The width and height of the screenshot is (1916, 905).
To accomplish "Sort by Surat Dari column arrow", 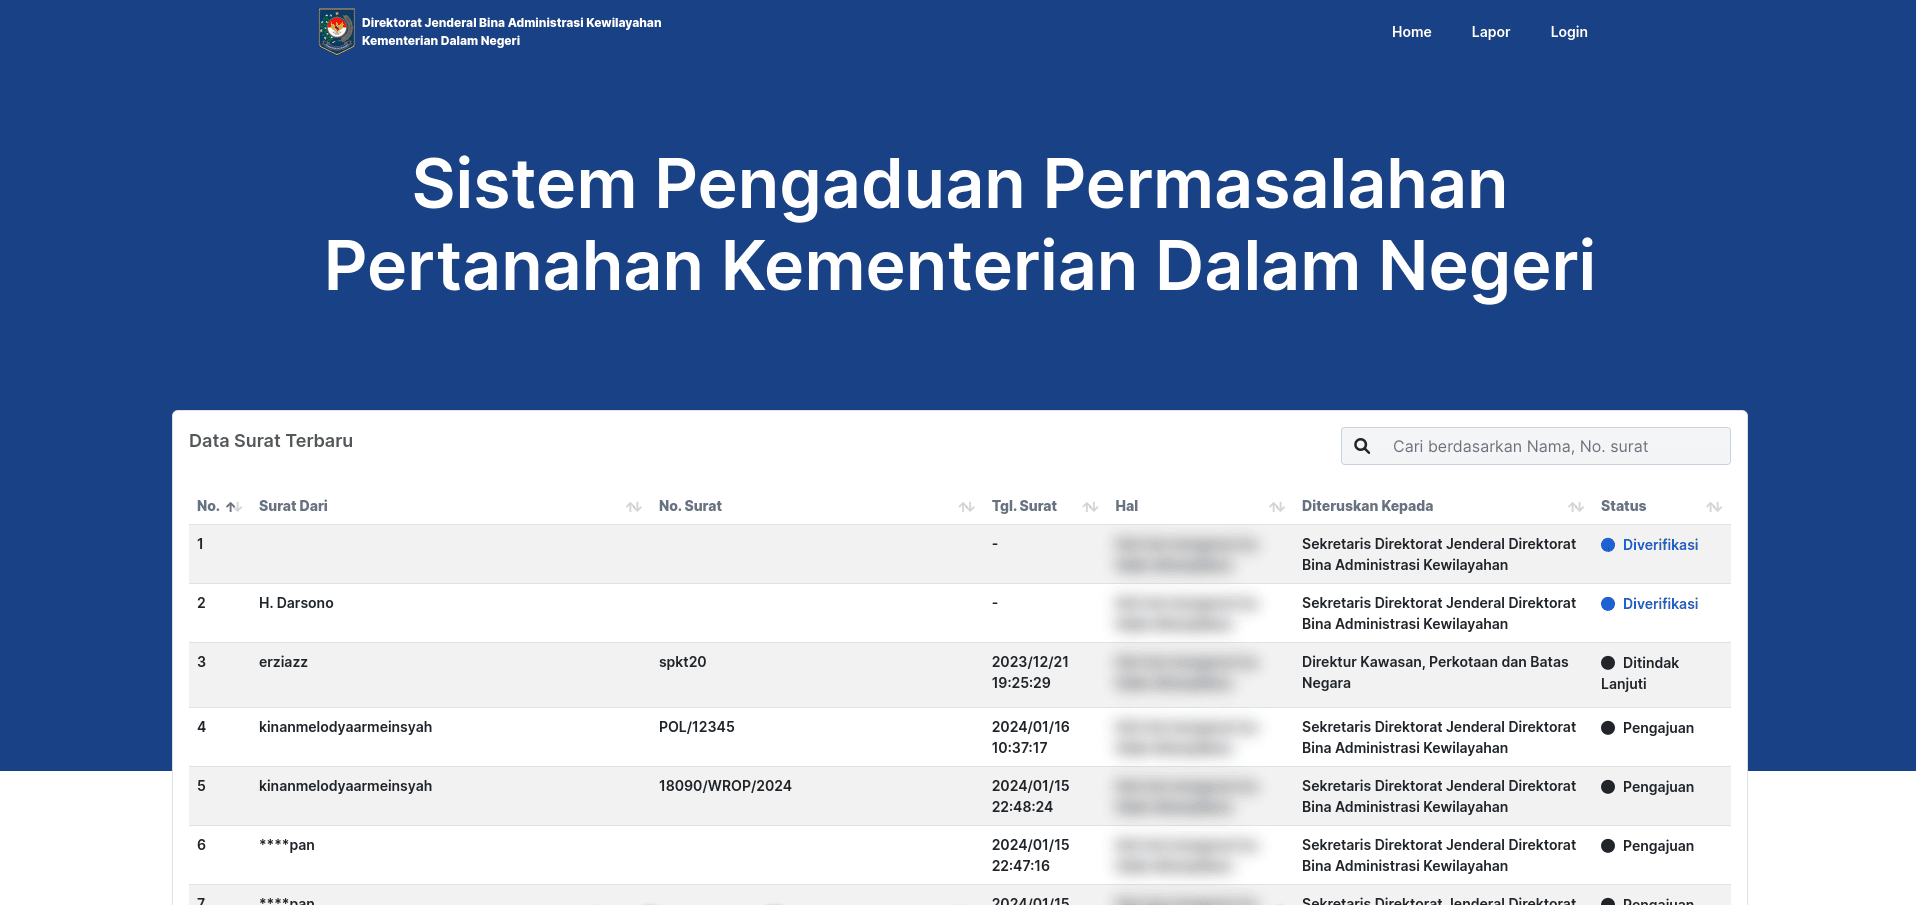I will click(634, 507).
